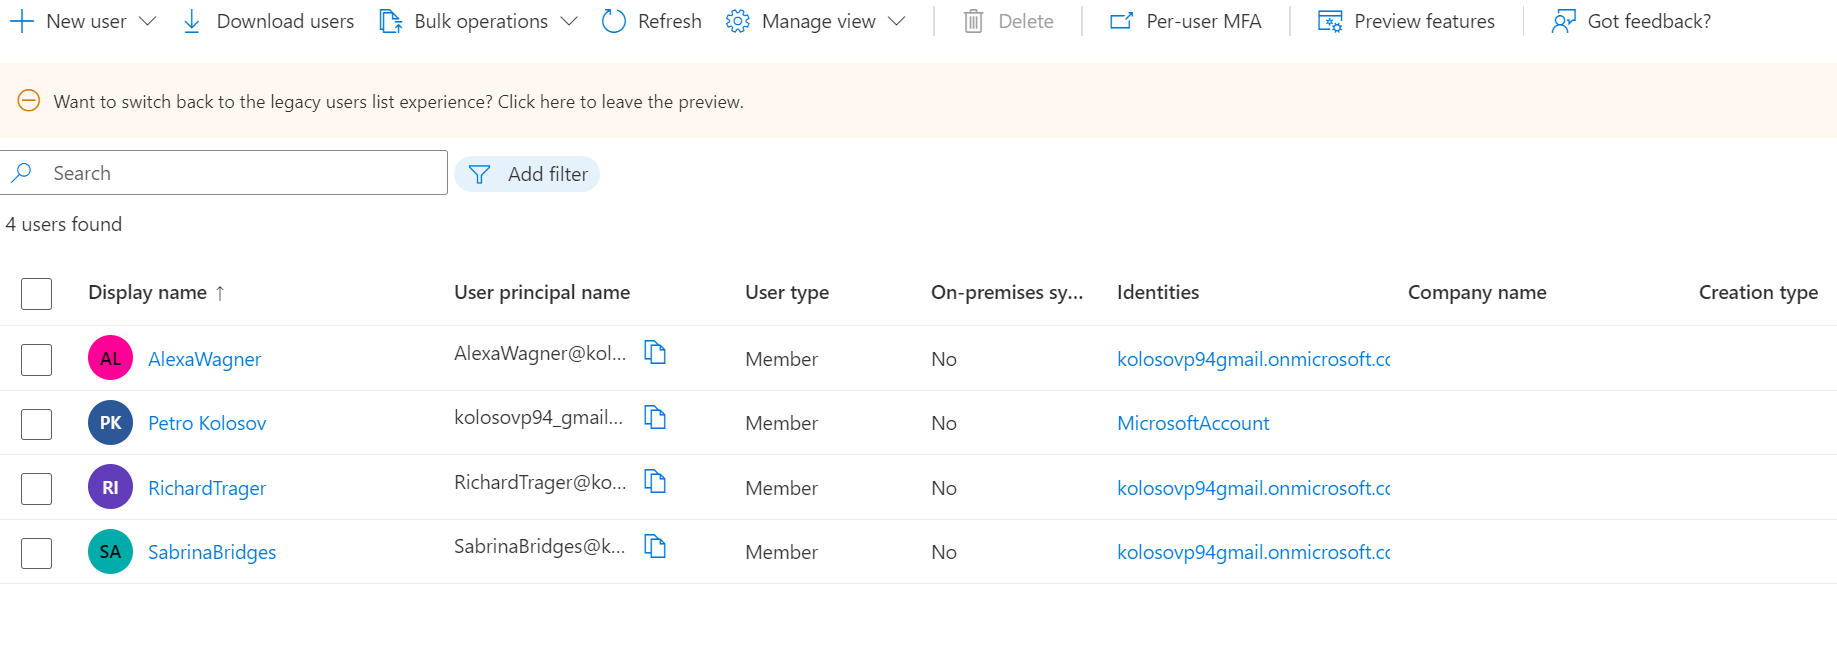Viewport: 1837px width, 661px height.
Task: Expand the Manage view dropdown
Action: click(x=896, y=21)
